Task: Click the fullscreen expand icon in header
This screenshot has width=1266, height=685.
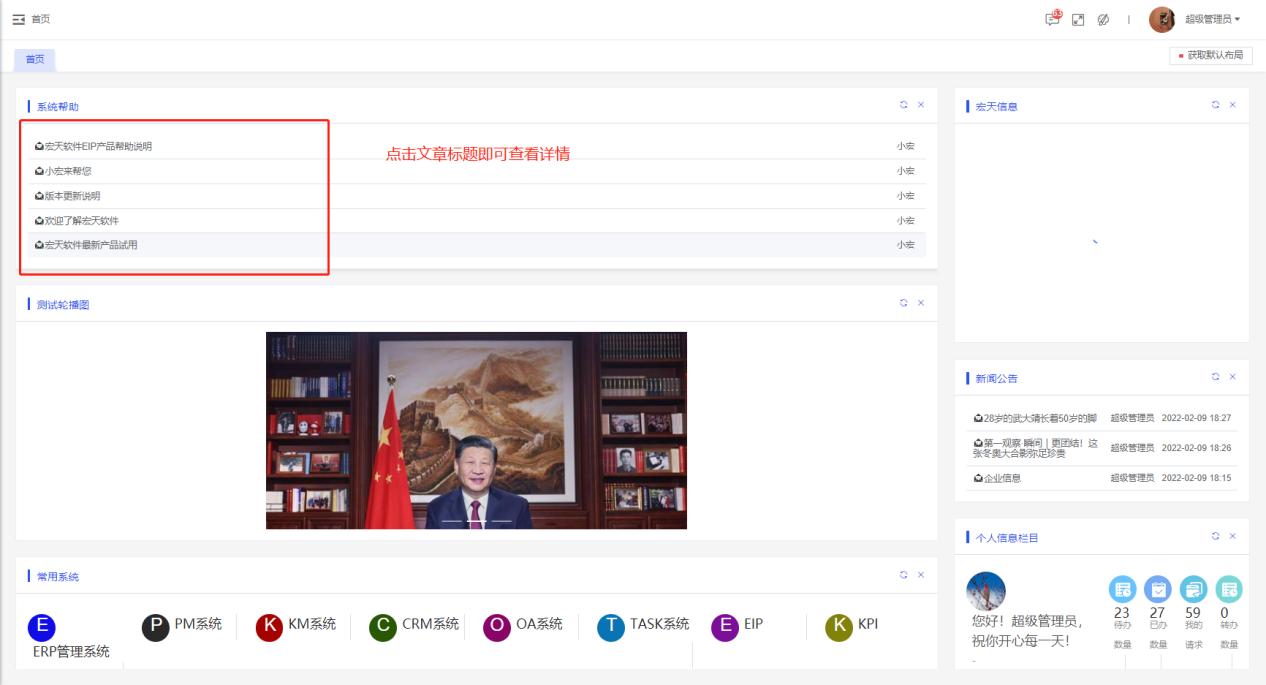Action: (x=1078, y=20)
